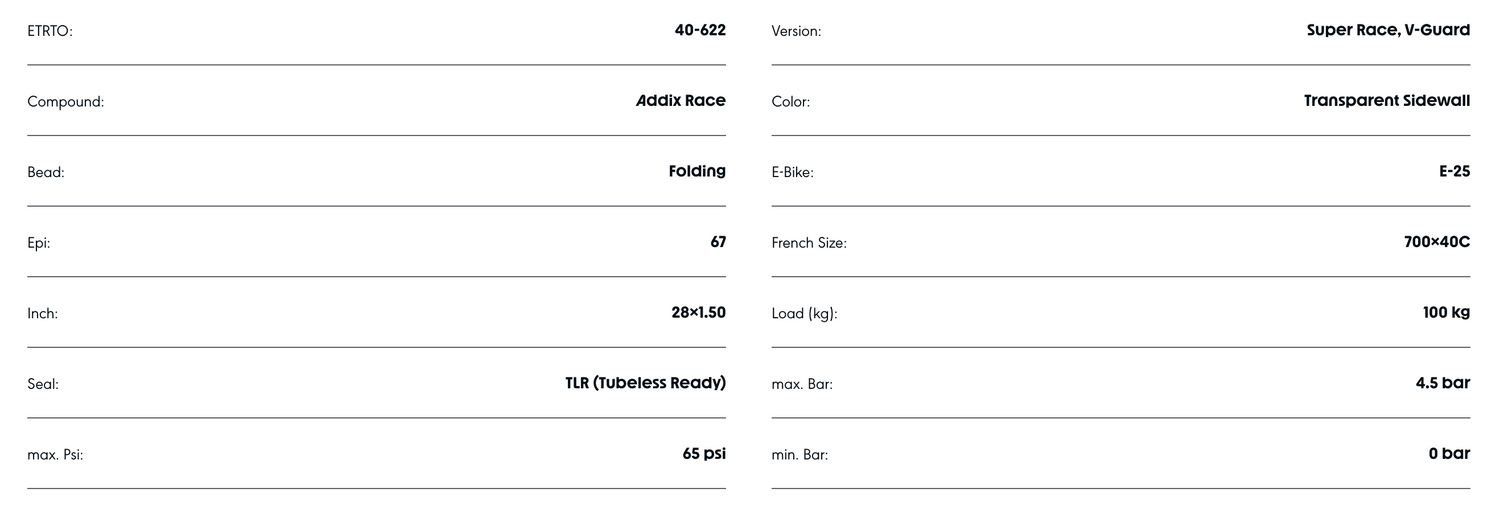Select the Super Race, V-Guard version text
The height and width of the screenshot is (509, 1500).
click(x=1388, y=30)
